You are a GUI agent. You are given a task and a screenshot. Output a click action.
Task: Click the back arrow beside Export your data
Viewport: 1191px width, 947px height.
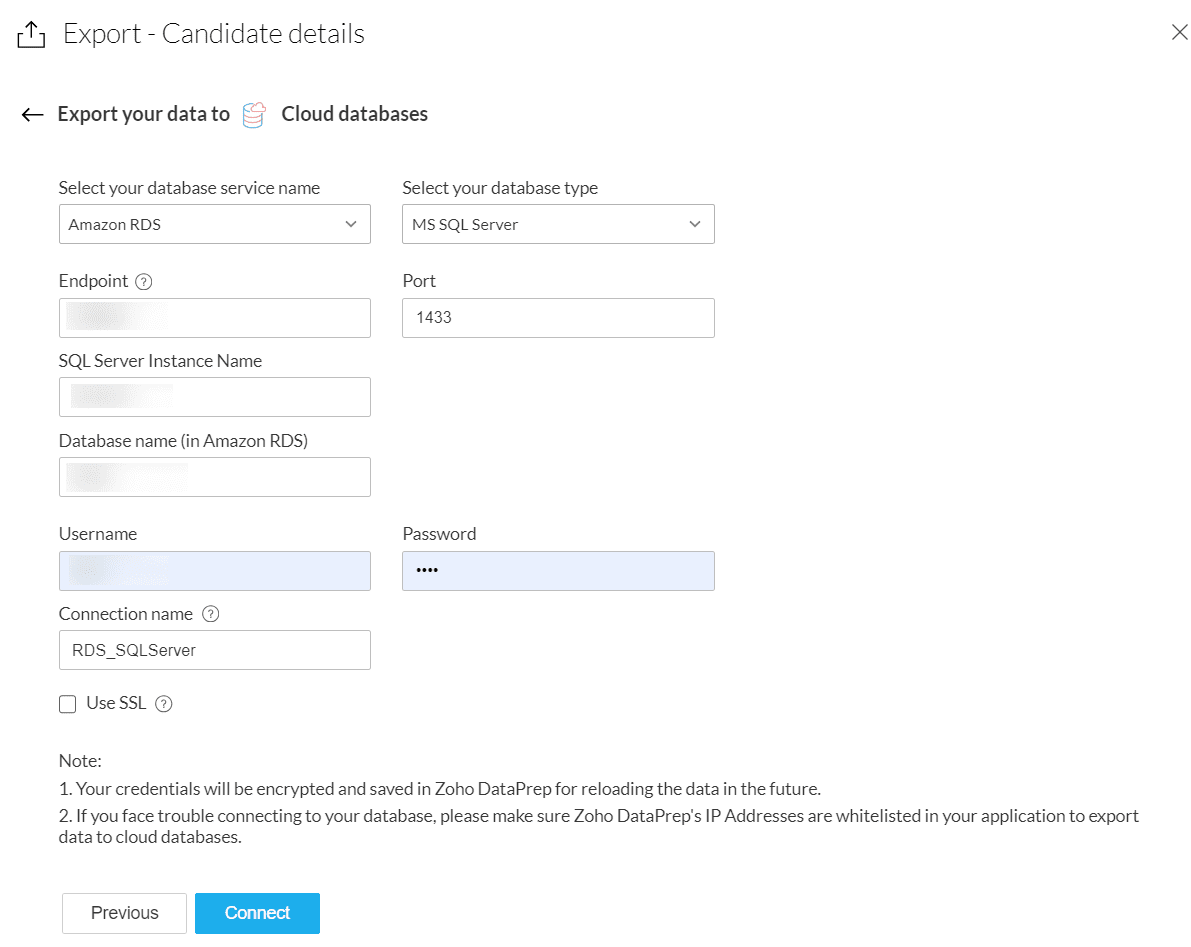[32, 115]
